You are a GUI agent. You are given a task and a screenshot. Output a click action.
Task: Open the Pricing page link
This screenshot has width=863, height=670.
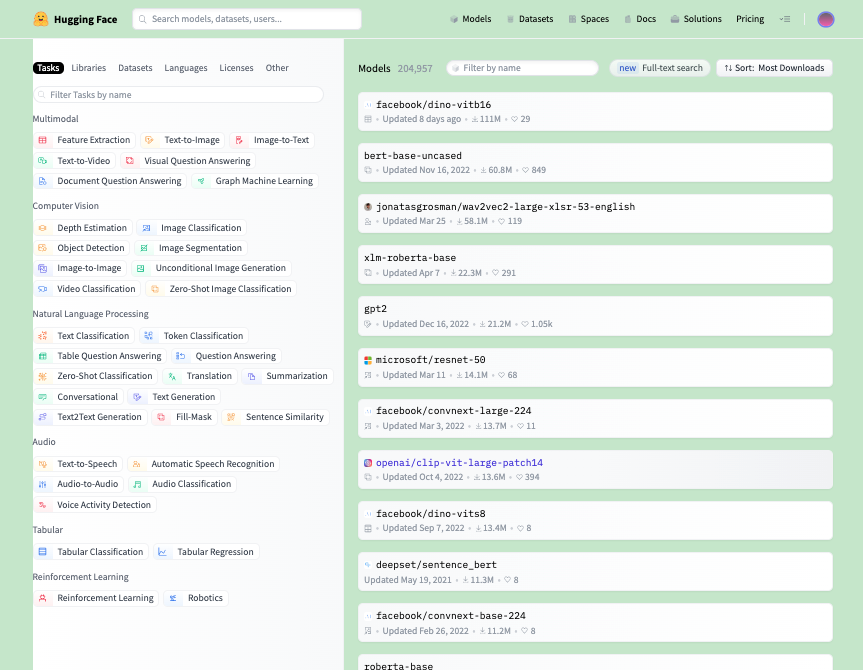click(x=750, y=19)
